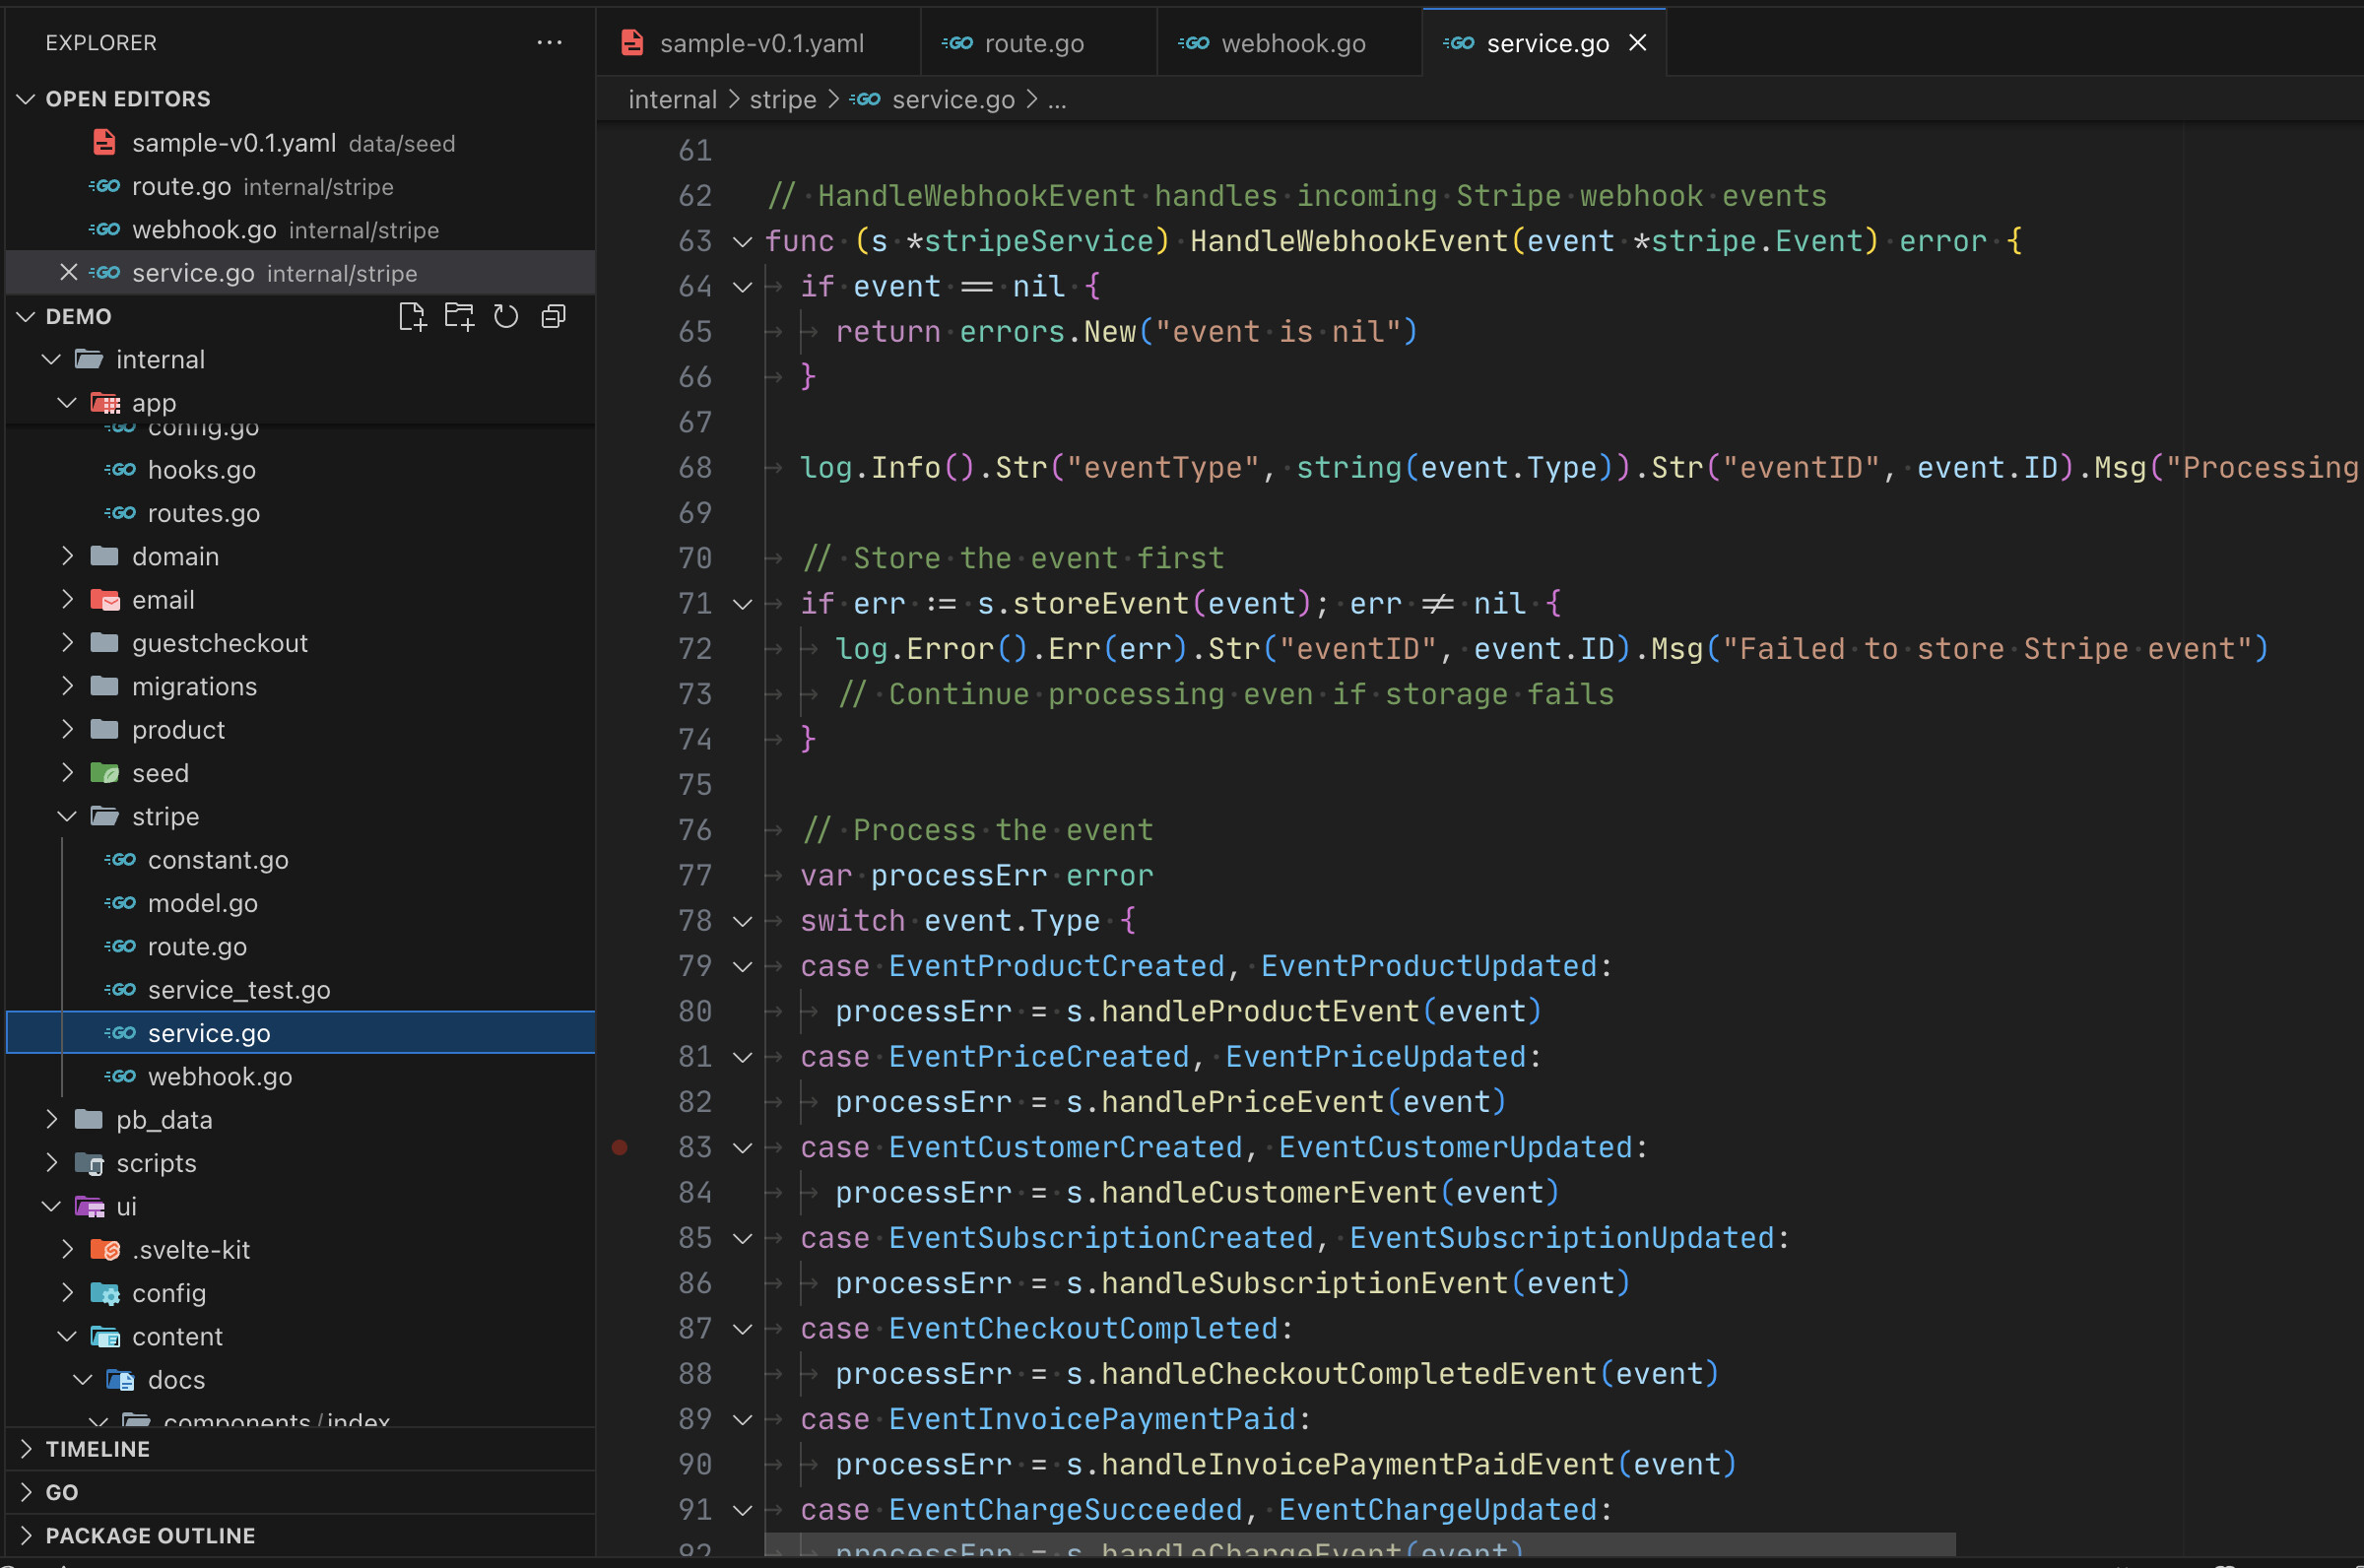Screen dimensions: 2364x1568
Task: Fold the if block at line 64
Action: (x=742, y=287)
